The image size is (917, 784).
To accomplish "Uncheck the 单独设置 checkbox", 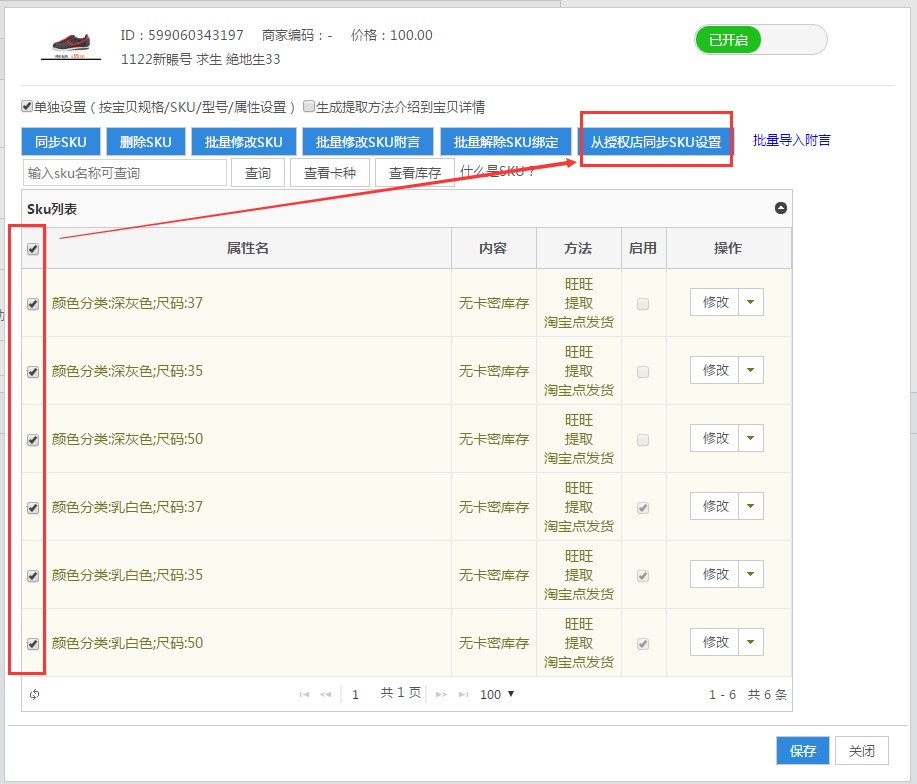I will (27, 106).
